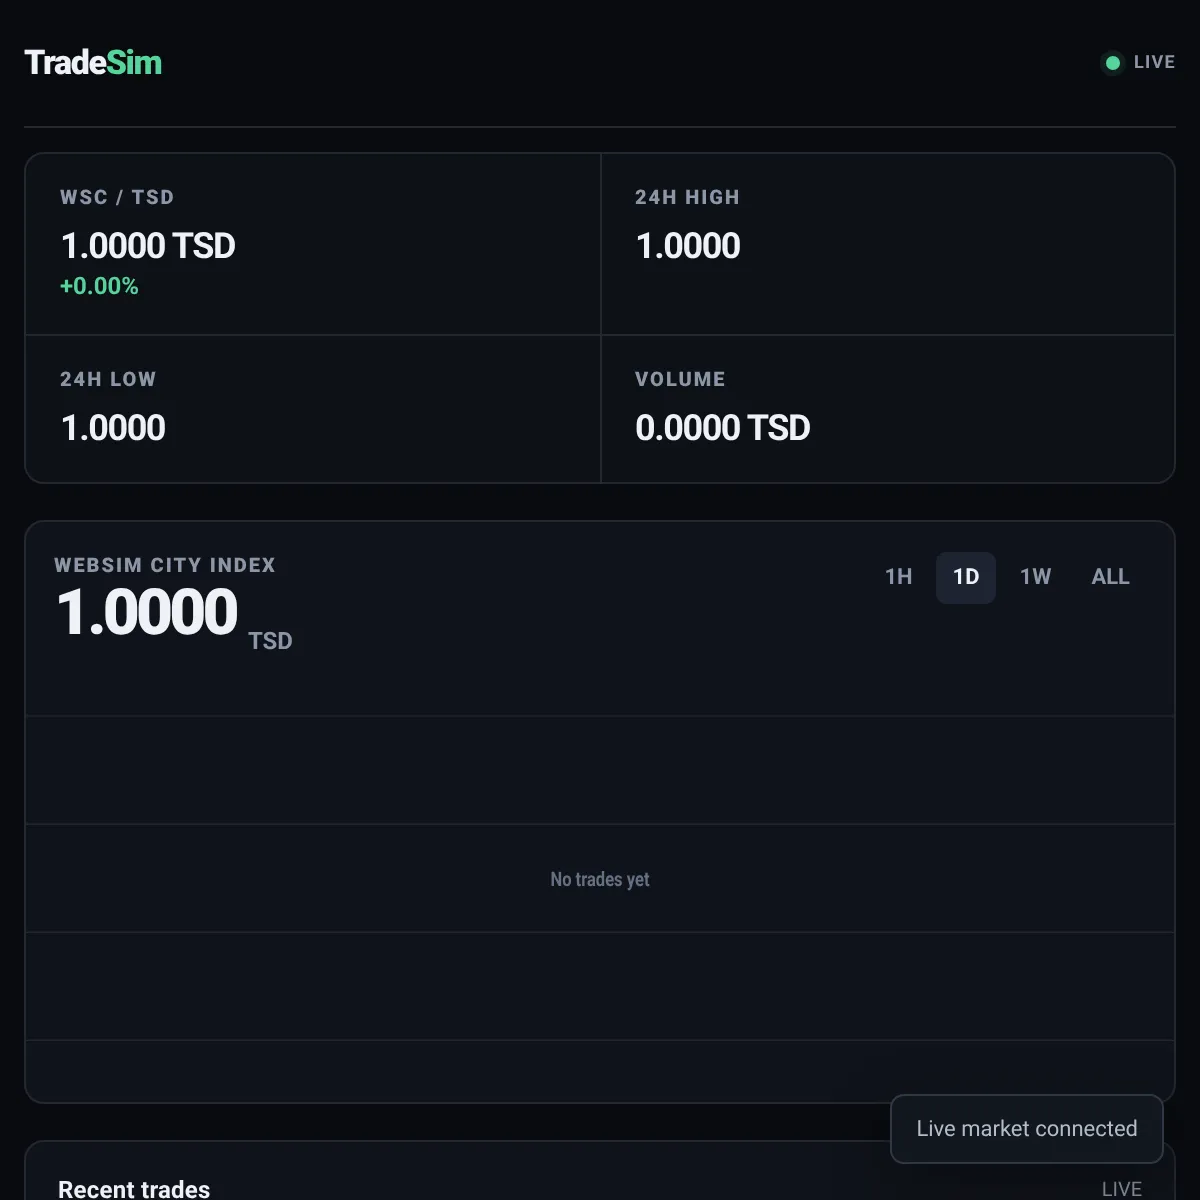
Task: Select the 1H chart range
Action: (898, 577)
